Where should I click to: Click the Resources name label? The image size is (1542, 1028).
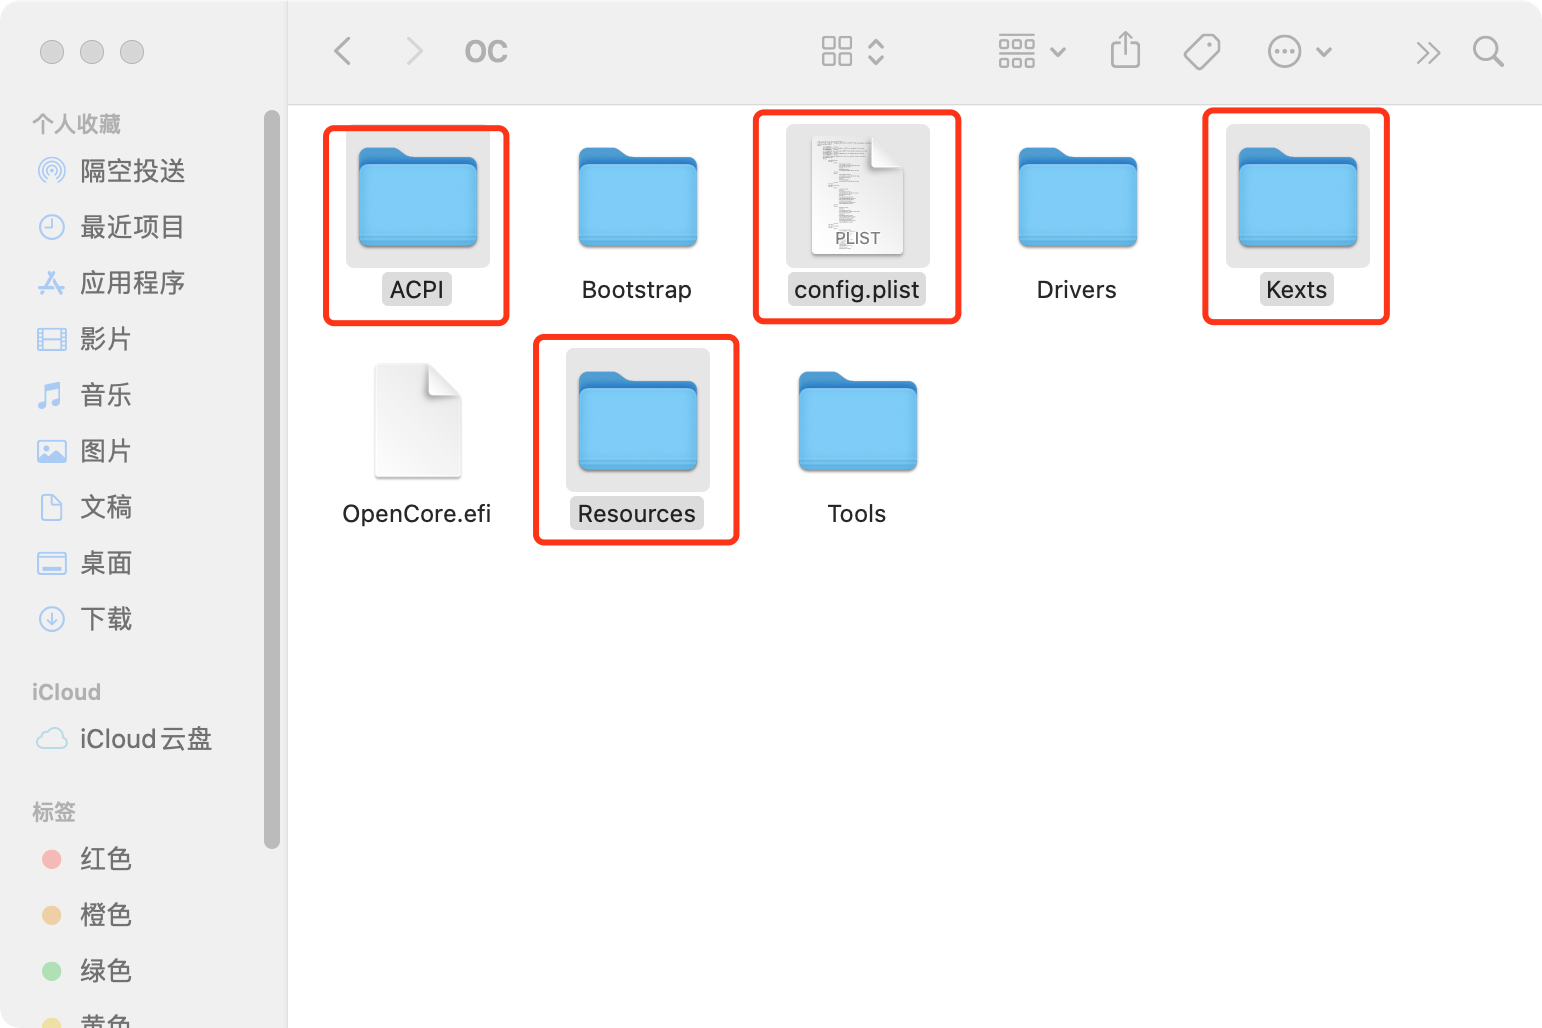[x=637, y=514]
